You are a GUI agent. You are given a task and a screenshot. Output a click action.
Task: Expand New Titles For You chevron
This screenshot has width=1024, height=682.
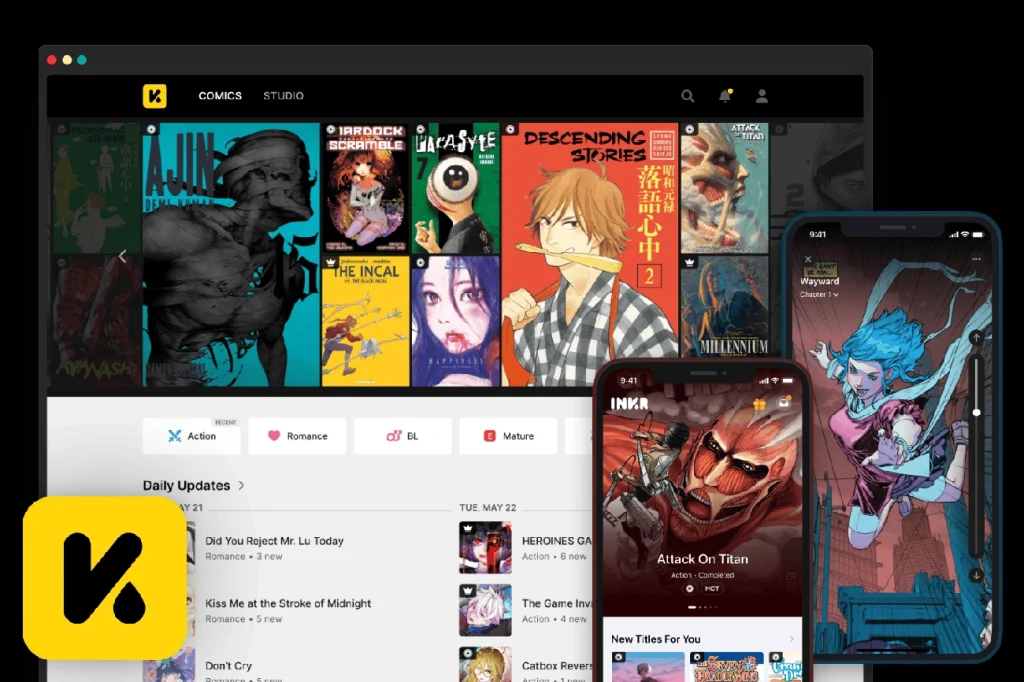791,639
